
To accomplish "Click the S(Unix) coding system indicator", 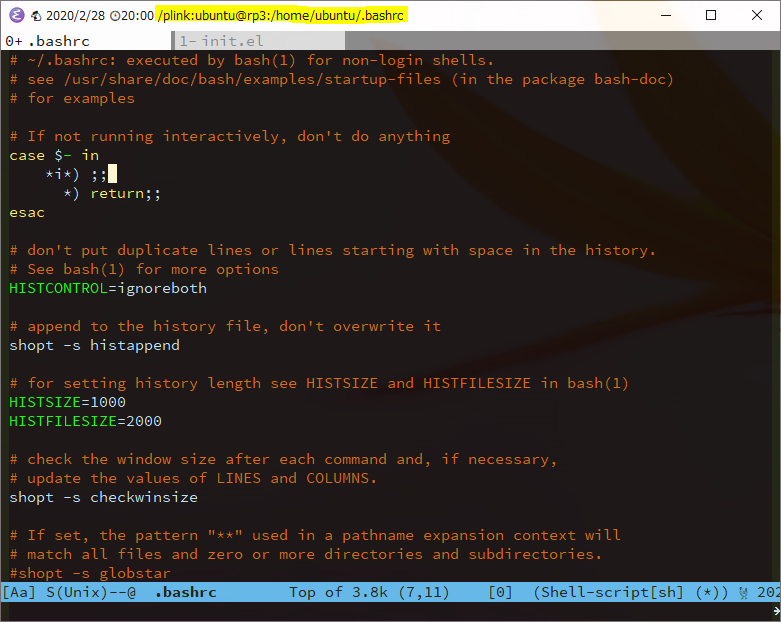I will click(x=77, y=592).
